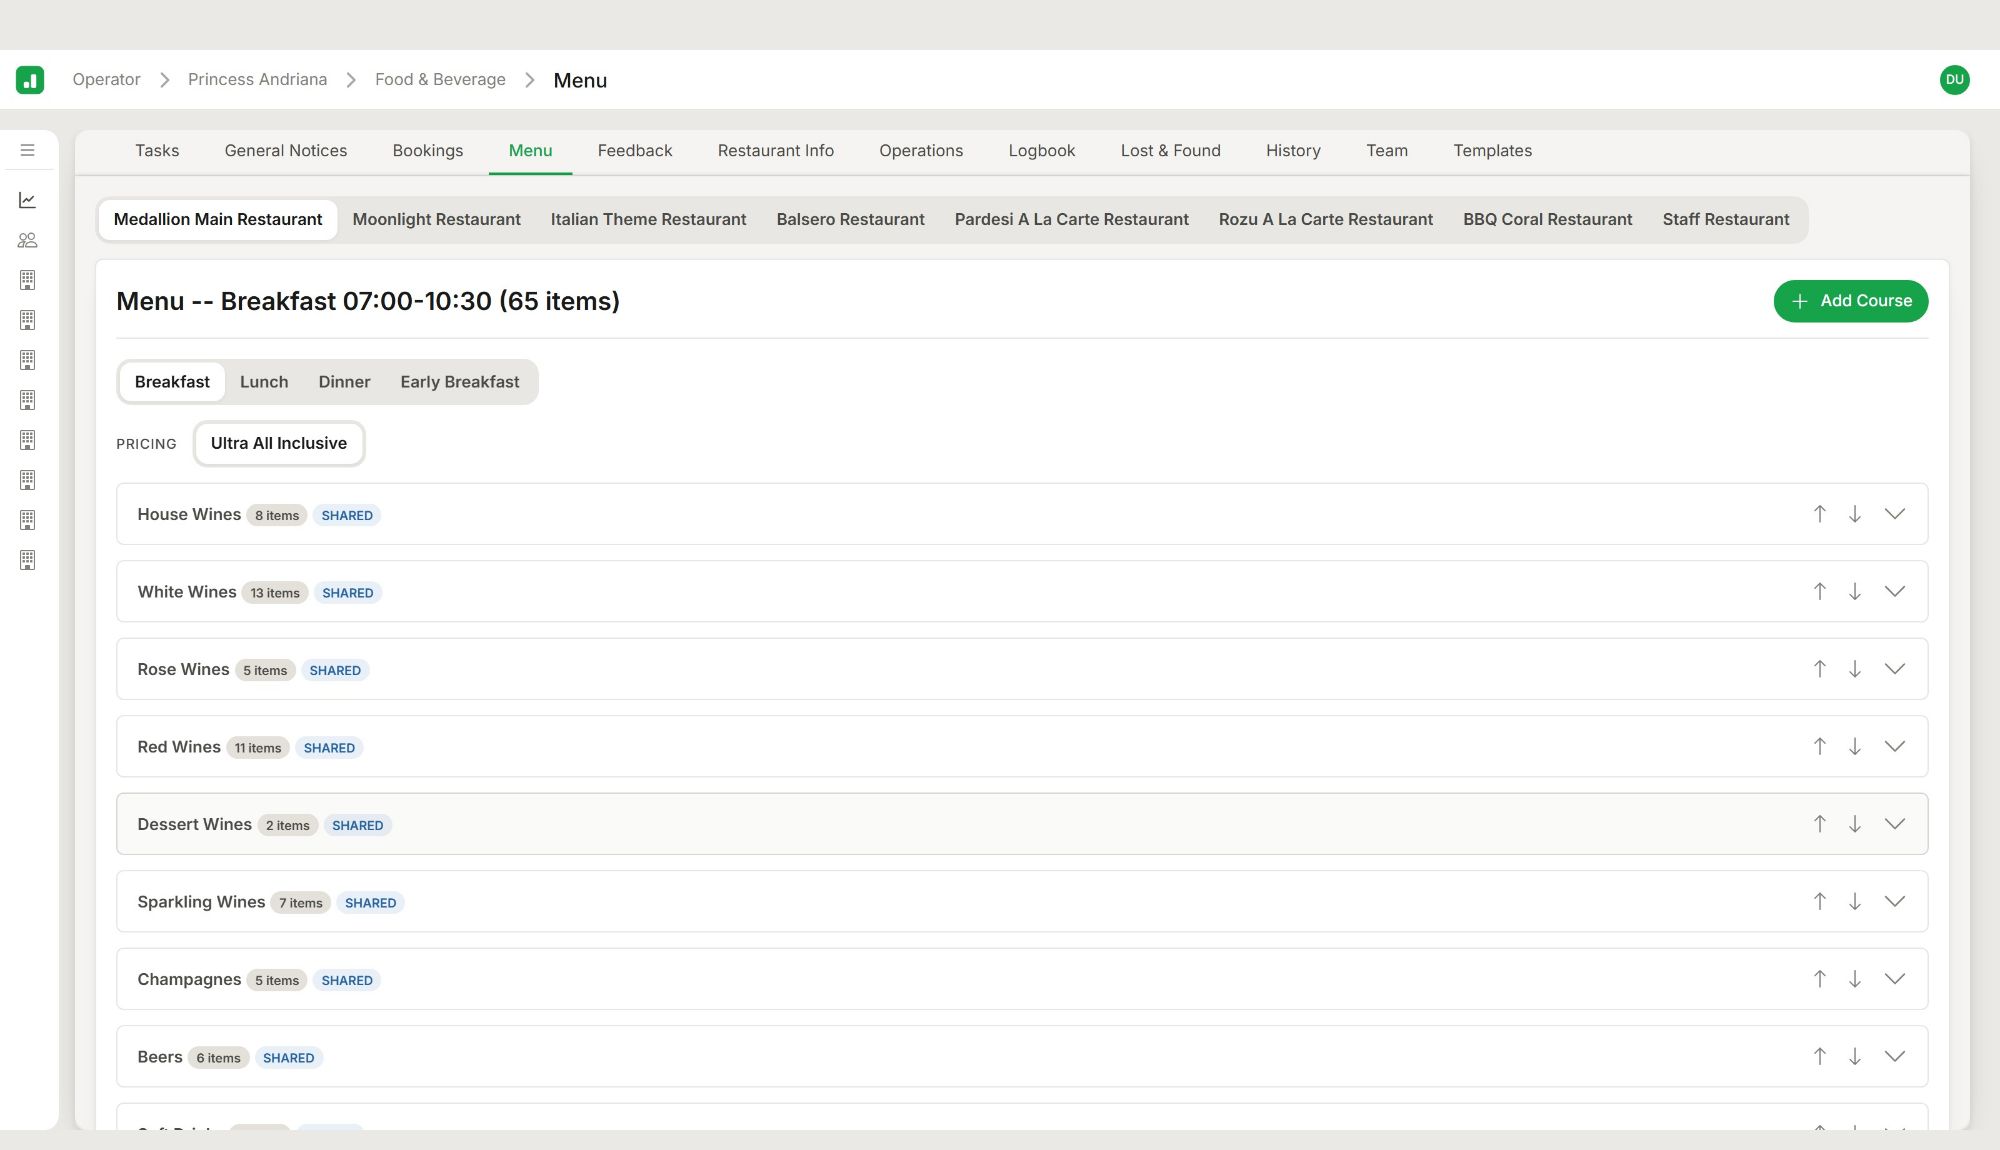This screenshot has height=1150, width=2000.
Task: Open the people sidebar icon
Action: (28, 240)
